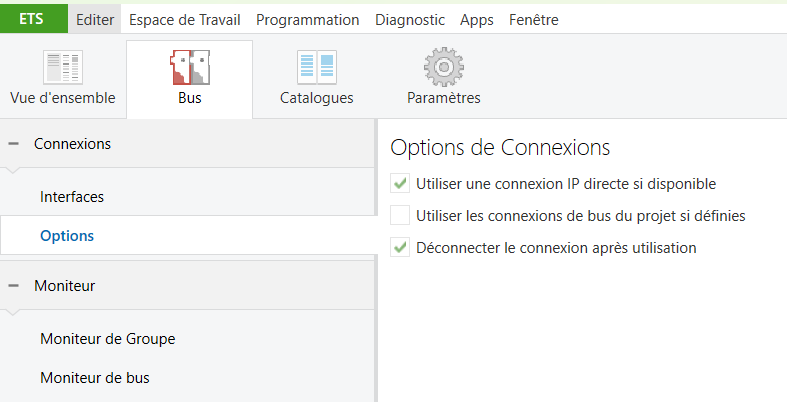The height and width of the screenshot is (402, 787).
Task: Open the Fenêtre menu
Action: pos(534,20)
